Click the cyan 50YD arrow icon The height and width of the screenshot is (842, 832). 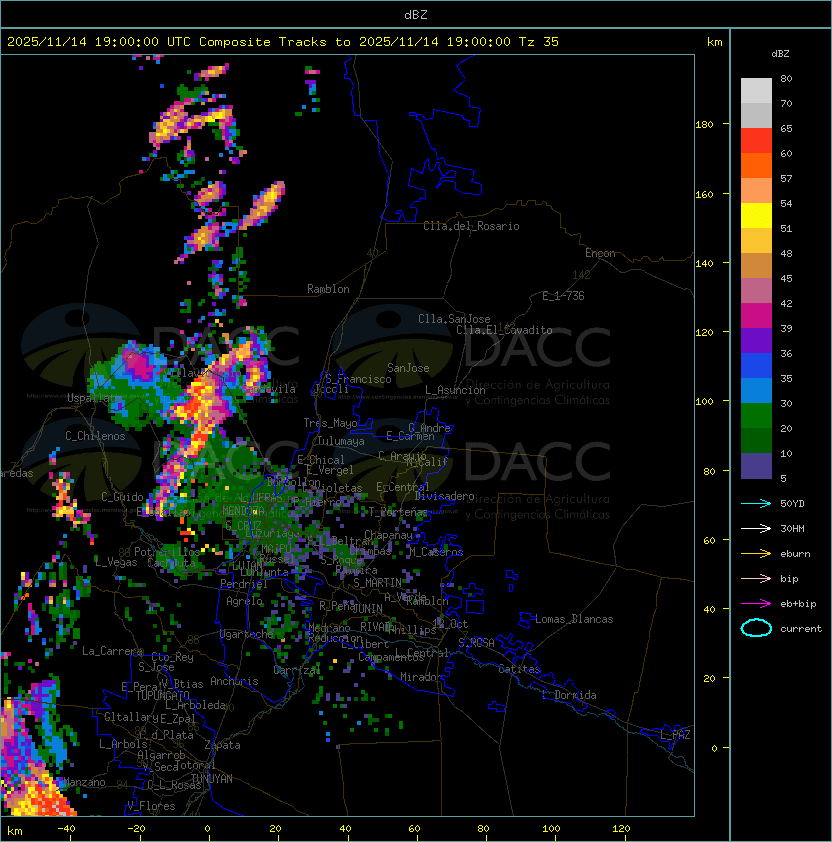pyautogui.click(x=756, y=504)
